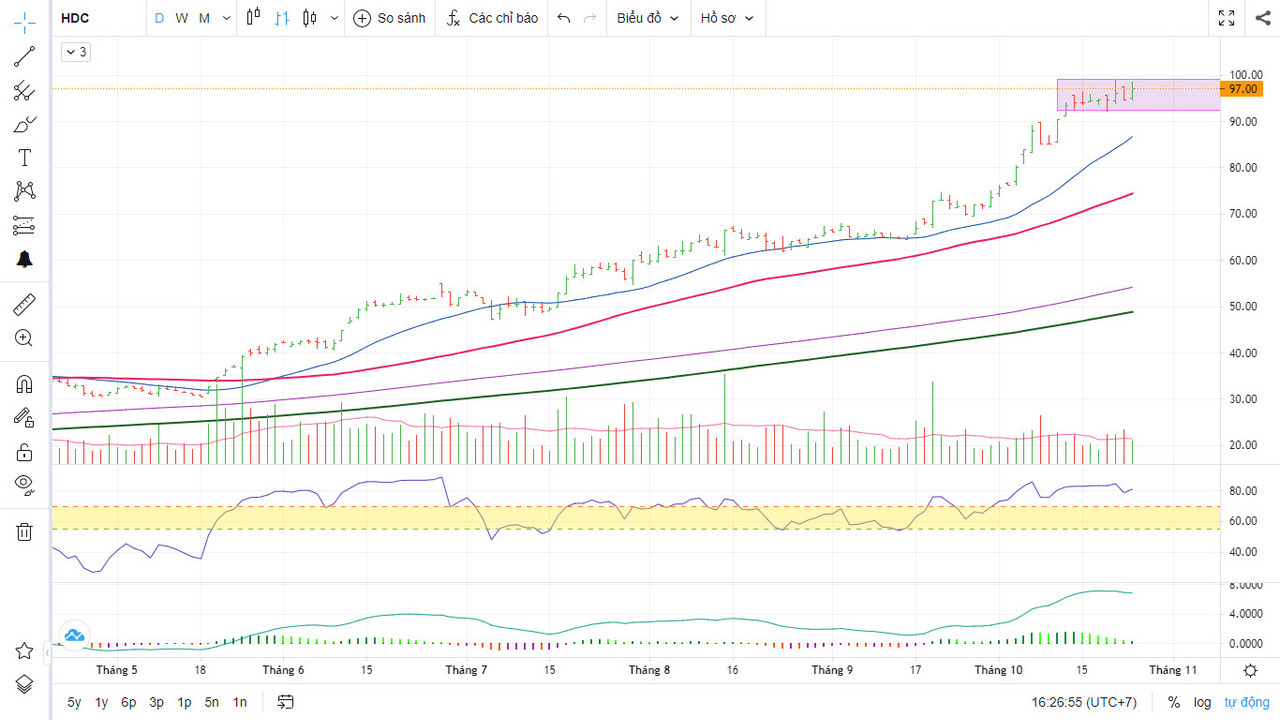The image size is (1280, 720).
Task: Undo the last chart action
Action: (564, 18)
